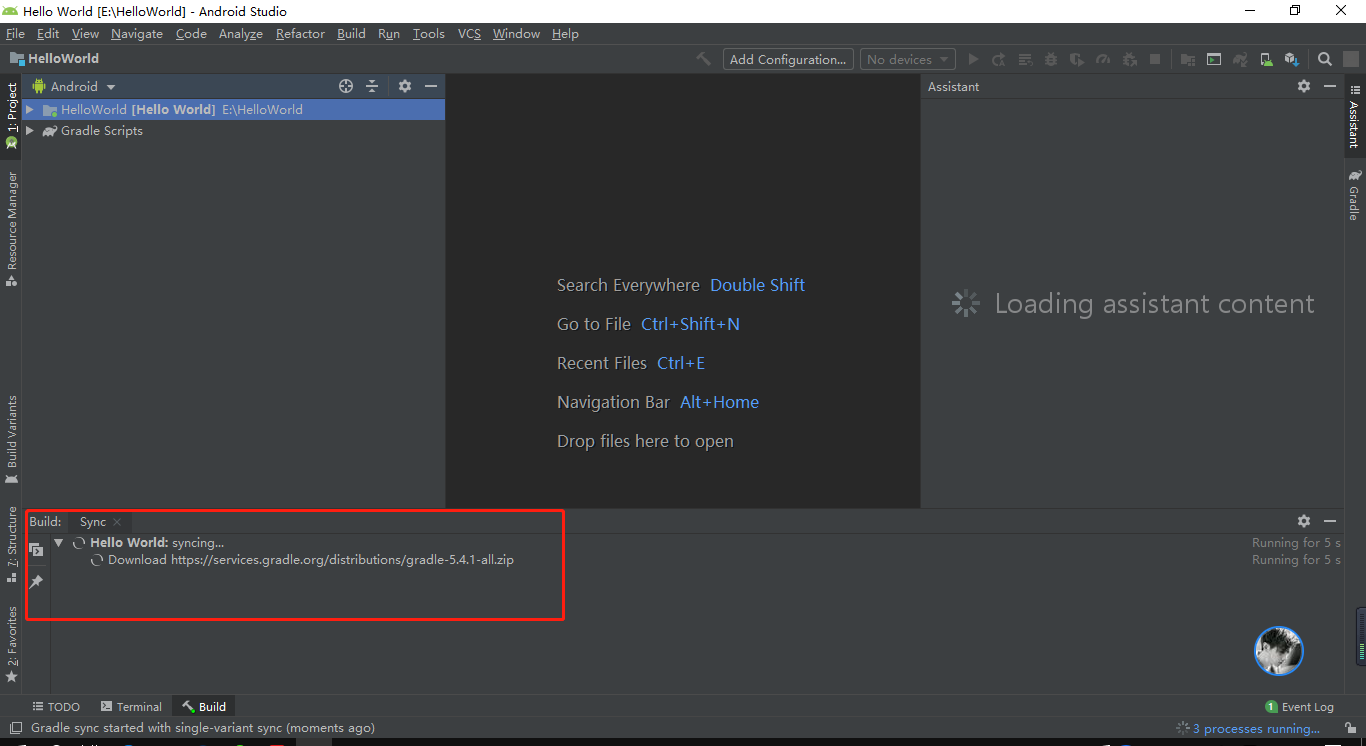The height and width of the screenshot is (746, 1366).
Task: Open Build panel gear options
Action: (x=1304, y=521)
